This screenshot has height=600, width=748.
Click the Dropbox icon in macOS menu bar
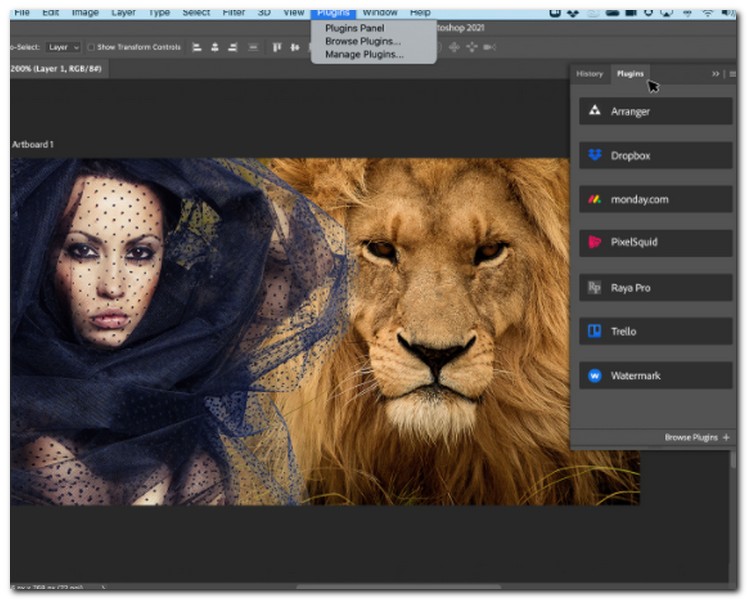click(x=571, y=12)
